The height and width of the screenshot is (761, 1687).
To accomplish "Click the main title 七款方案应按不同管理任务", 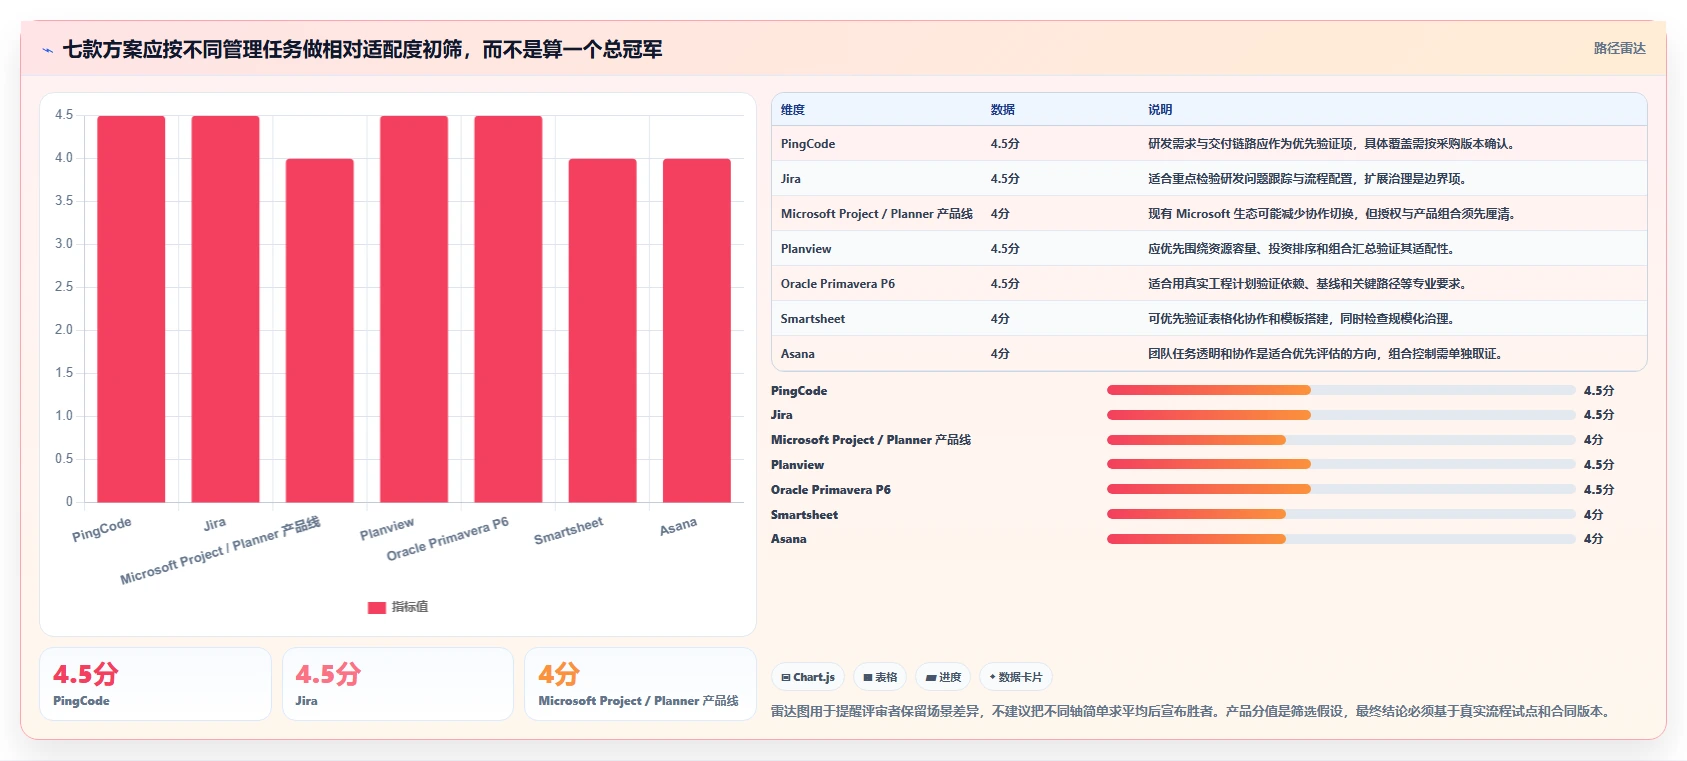I will tap(362, 50).
